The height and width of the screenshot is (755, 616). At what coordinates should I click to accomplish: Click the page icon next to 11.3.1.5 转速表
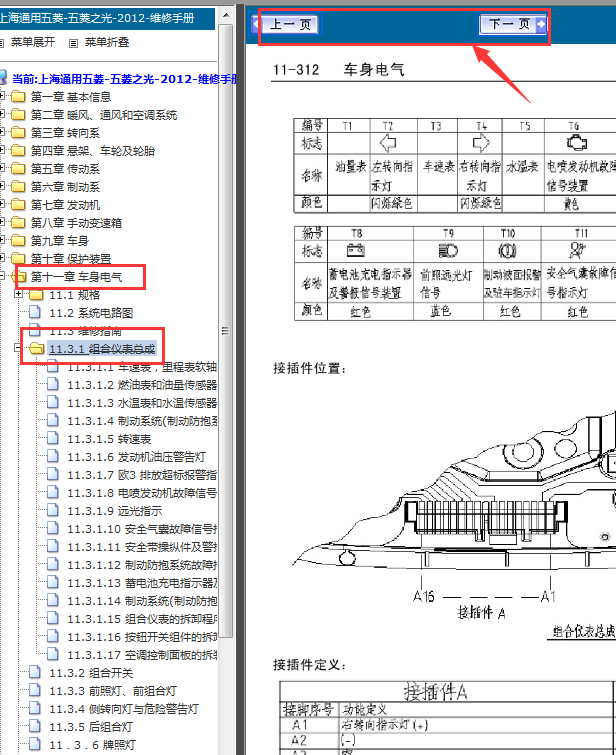pyautogui.click(x=54, y=439)
